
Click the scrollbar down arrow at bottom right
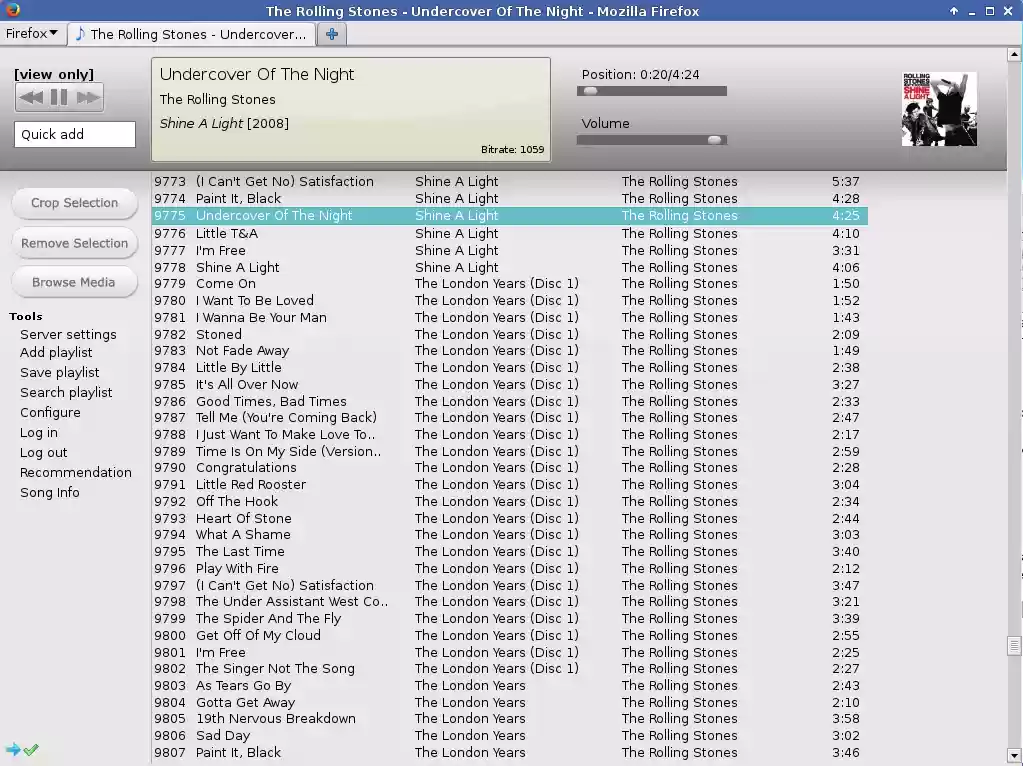1014,756
